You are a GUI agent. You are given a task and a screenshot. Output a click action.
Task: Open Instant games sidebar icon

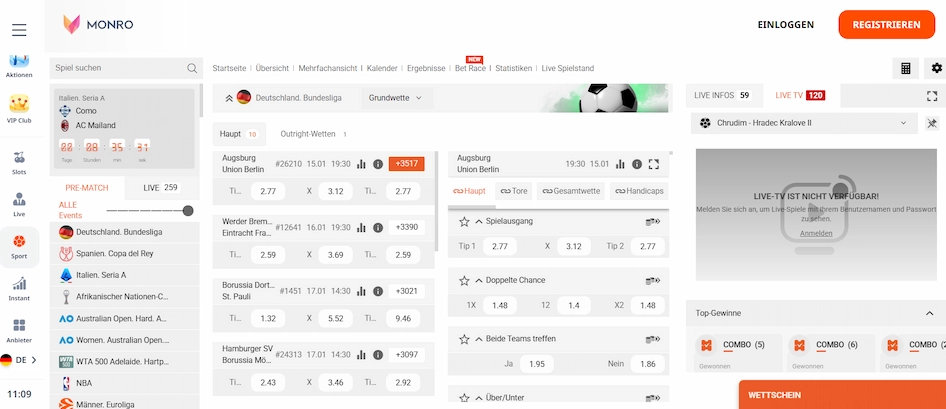click(19, 289)
